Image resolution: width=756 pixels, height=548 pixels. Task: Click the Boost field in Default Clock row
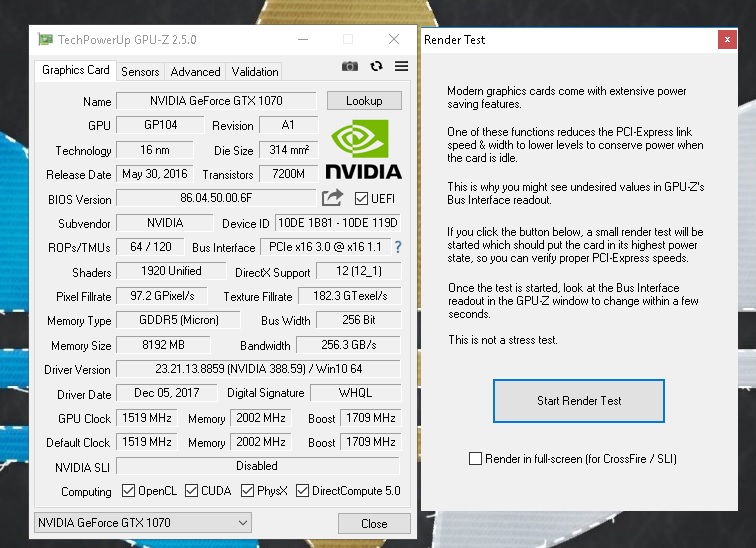click(x=371, y=442)
